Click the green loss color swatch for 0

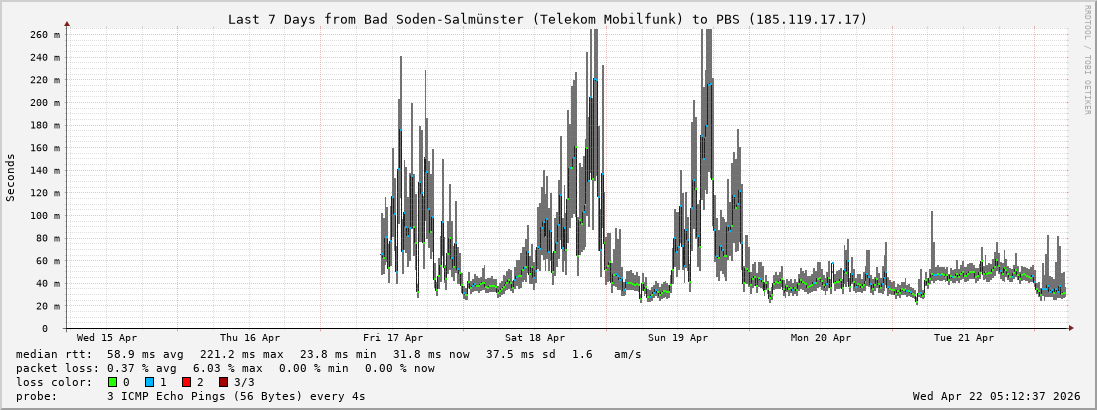(112, 382)
